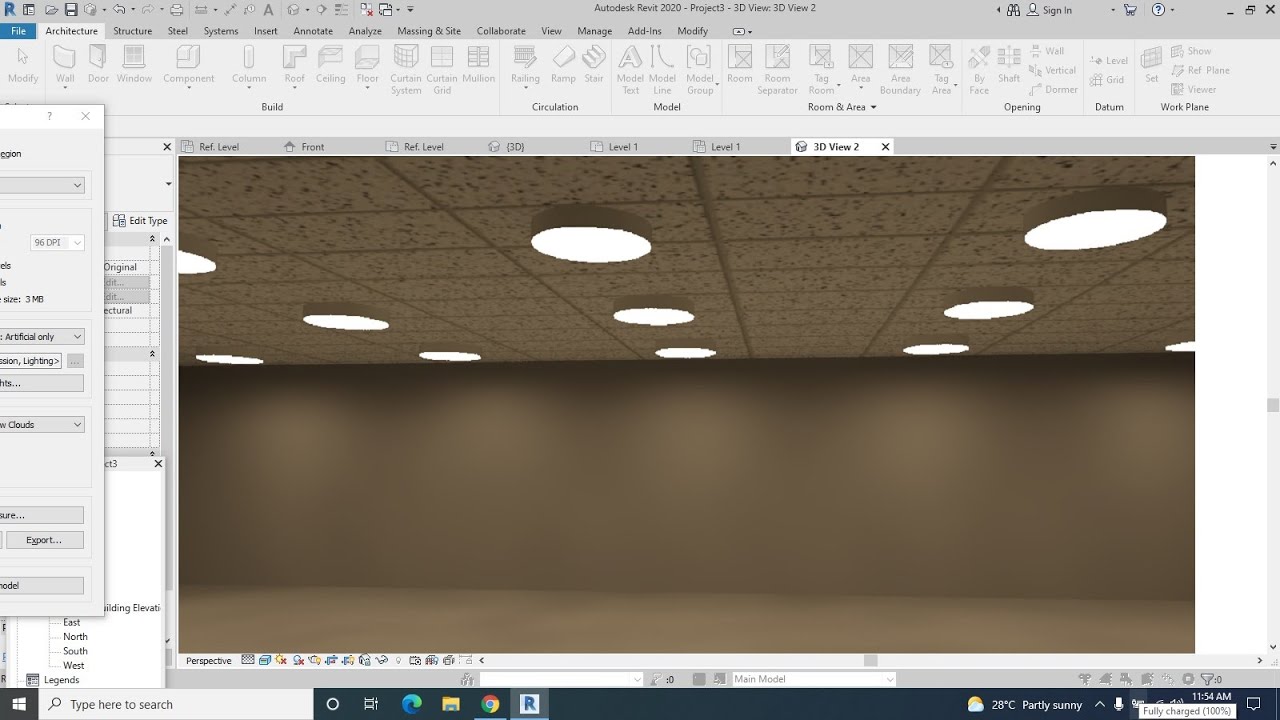This screenshot has height=720, width=1280.
Task: Open the Help question mark icon
Action: [x=1158, y=10]
